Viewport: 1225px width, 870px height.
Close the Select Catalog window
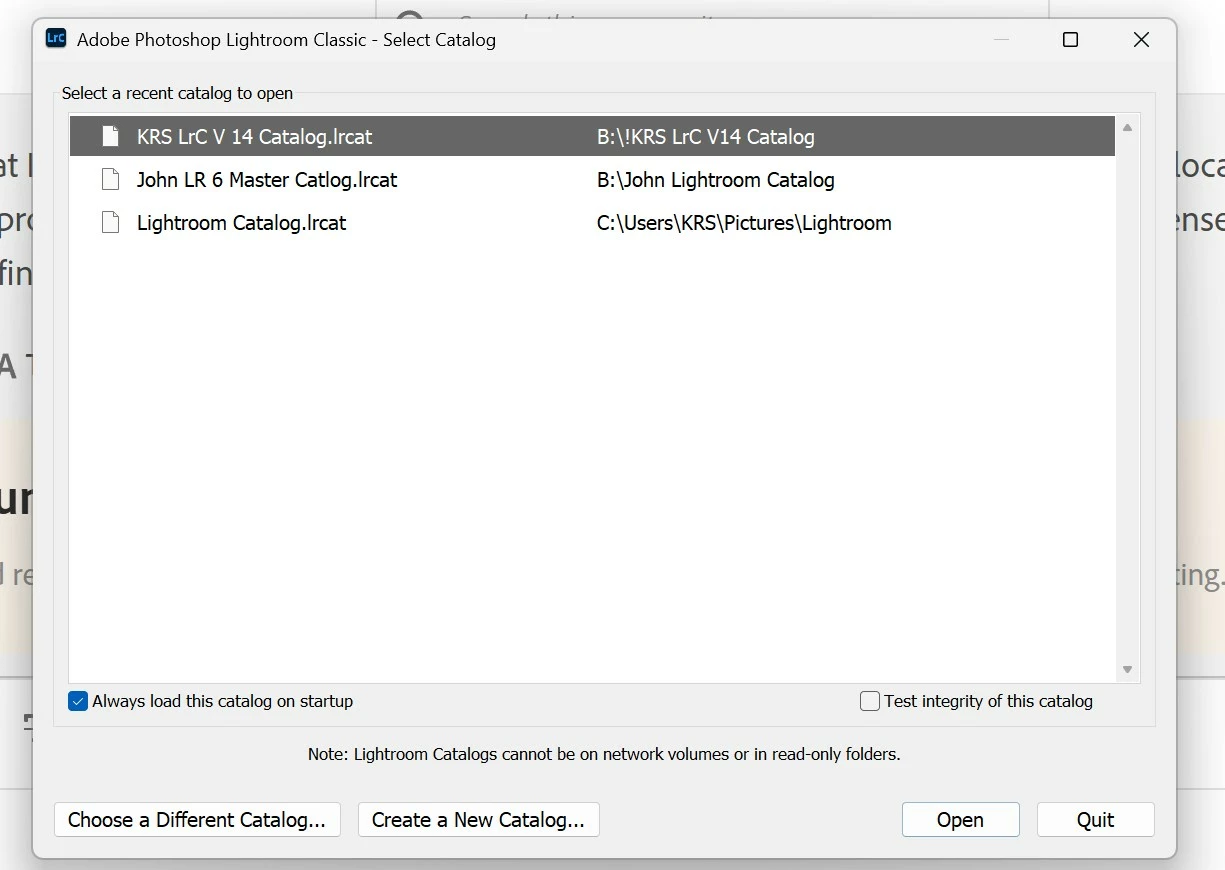1141,40
